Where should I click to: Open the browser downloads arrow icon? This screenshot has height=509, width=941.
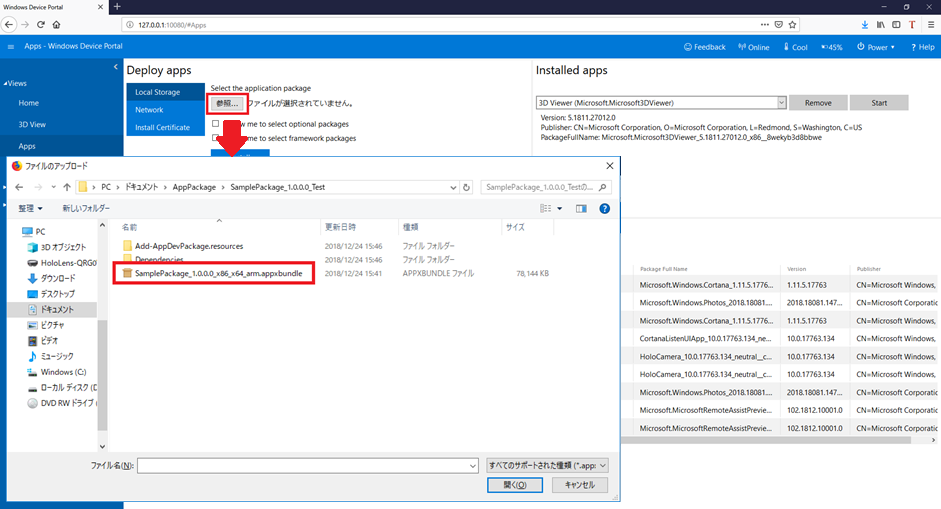[x=865, y=25]
